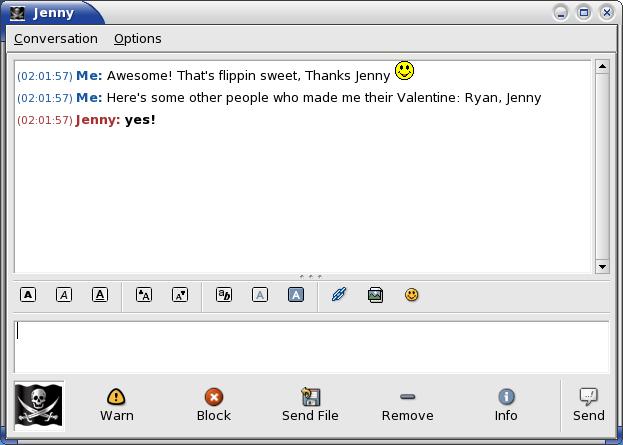
Task: Block Jenny with the Block button
Action: (213, 405)
